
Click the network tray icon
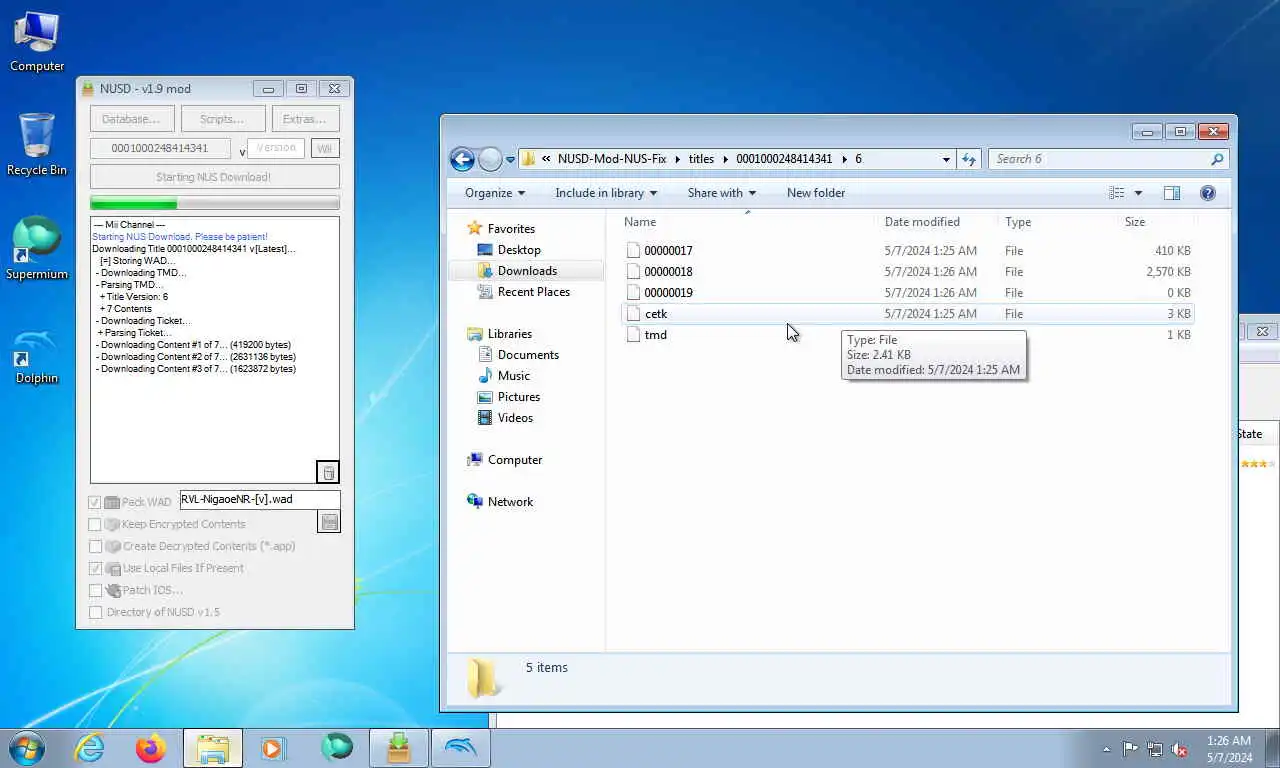[x=1155, y=749]
